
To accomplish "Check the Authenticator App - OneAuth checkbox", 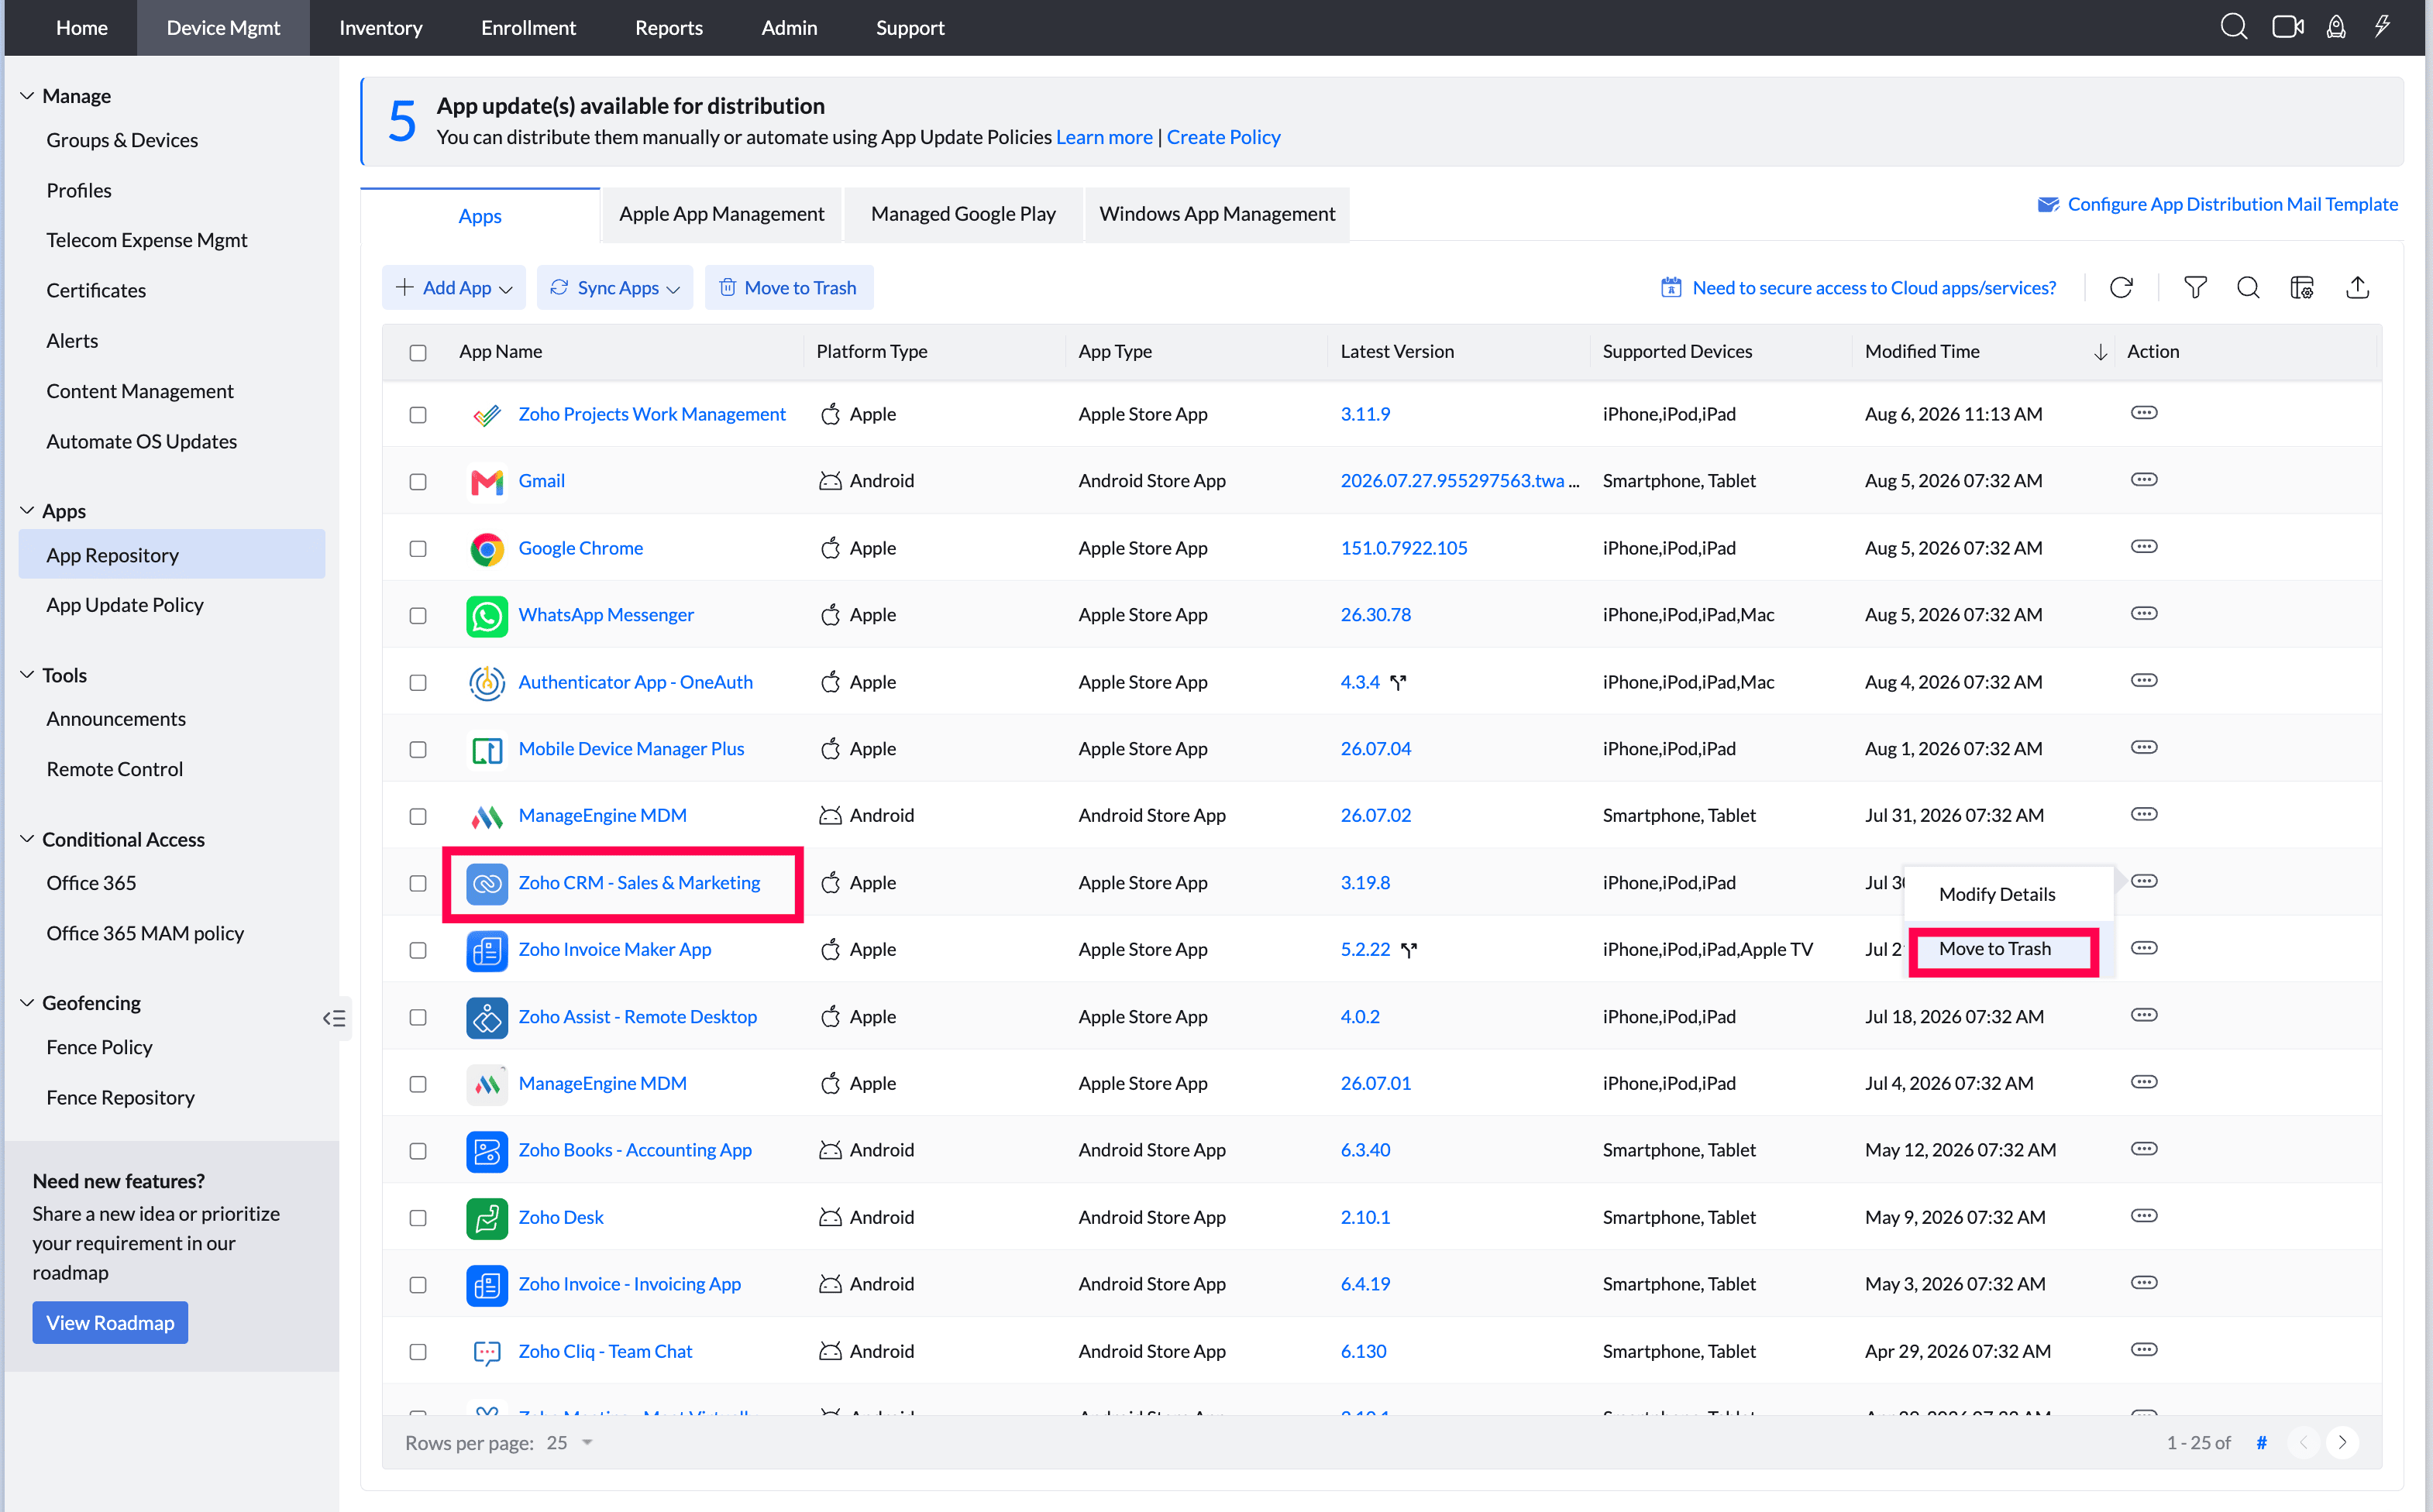I will 418,683.
